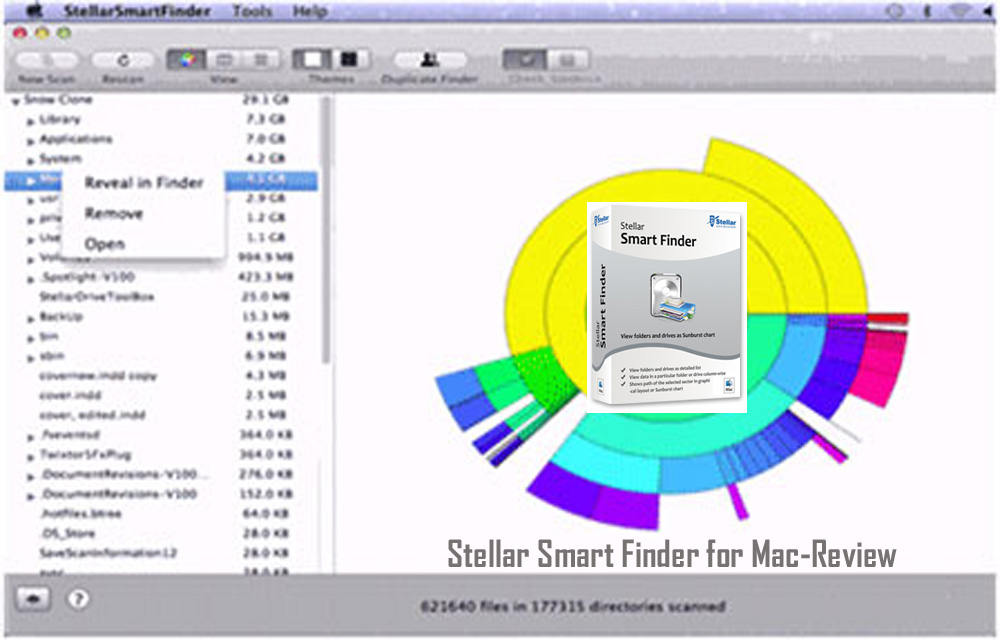Click the Rescan toolbar icon

tap(124, 60)
